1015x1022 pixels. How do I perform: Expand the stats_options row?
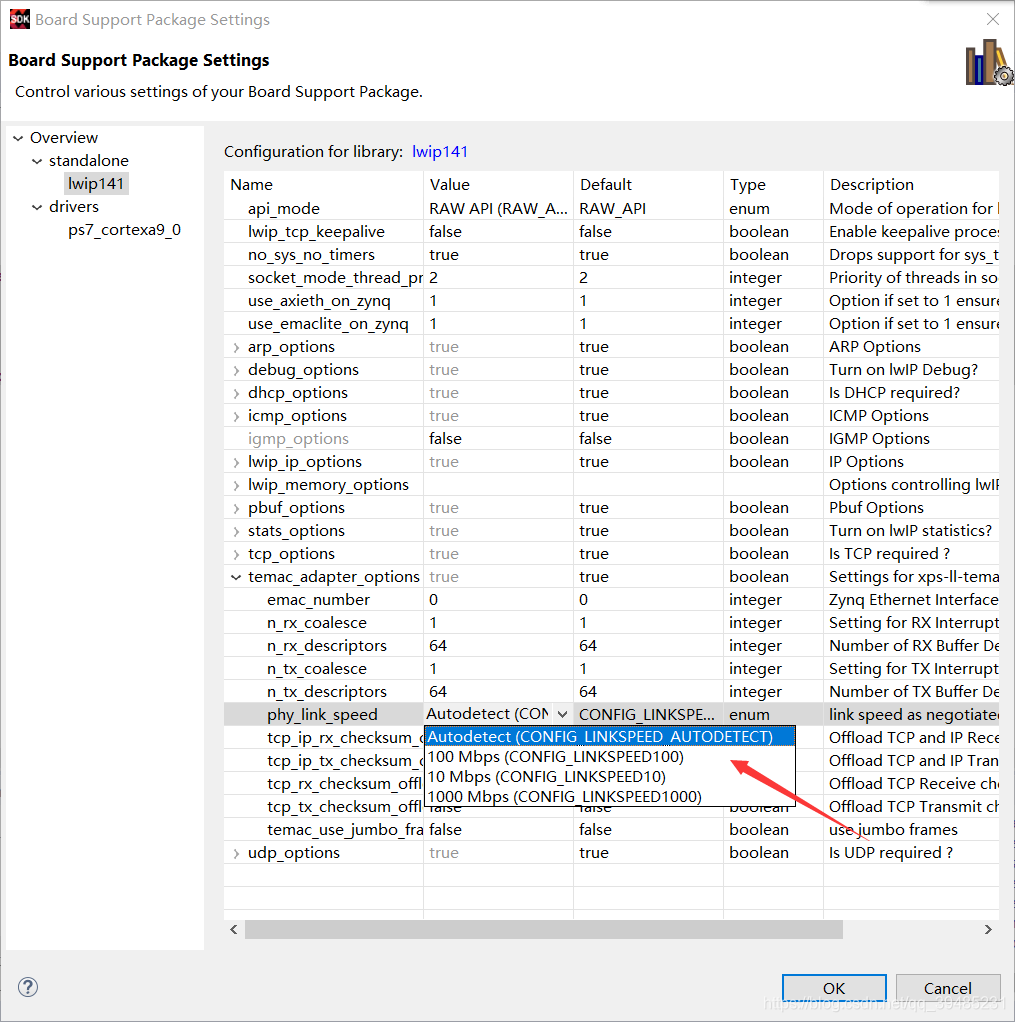pos(236,532)
